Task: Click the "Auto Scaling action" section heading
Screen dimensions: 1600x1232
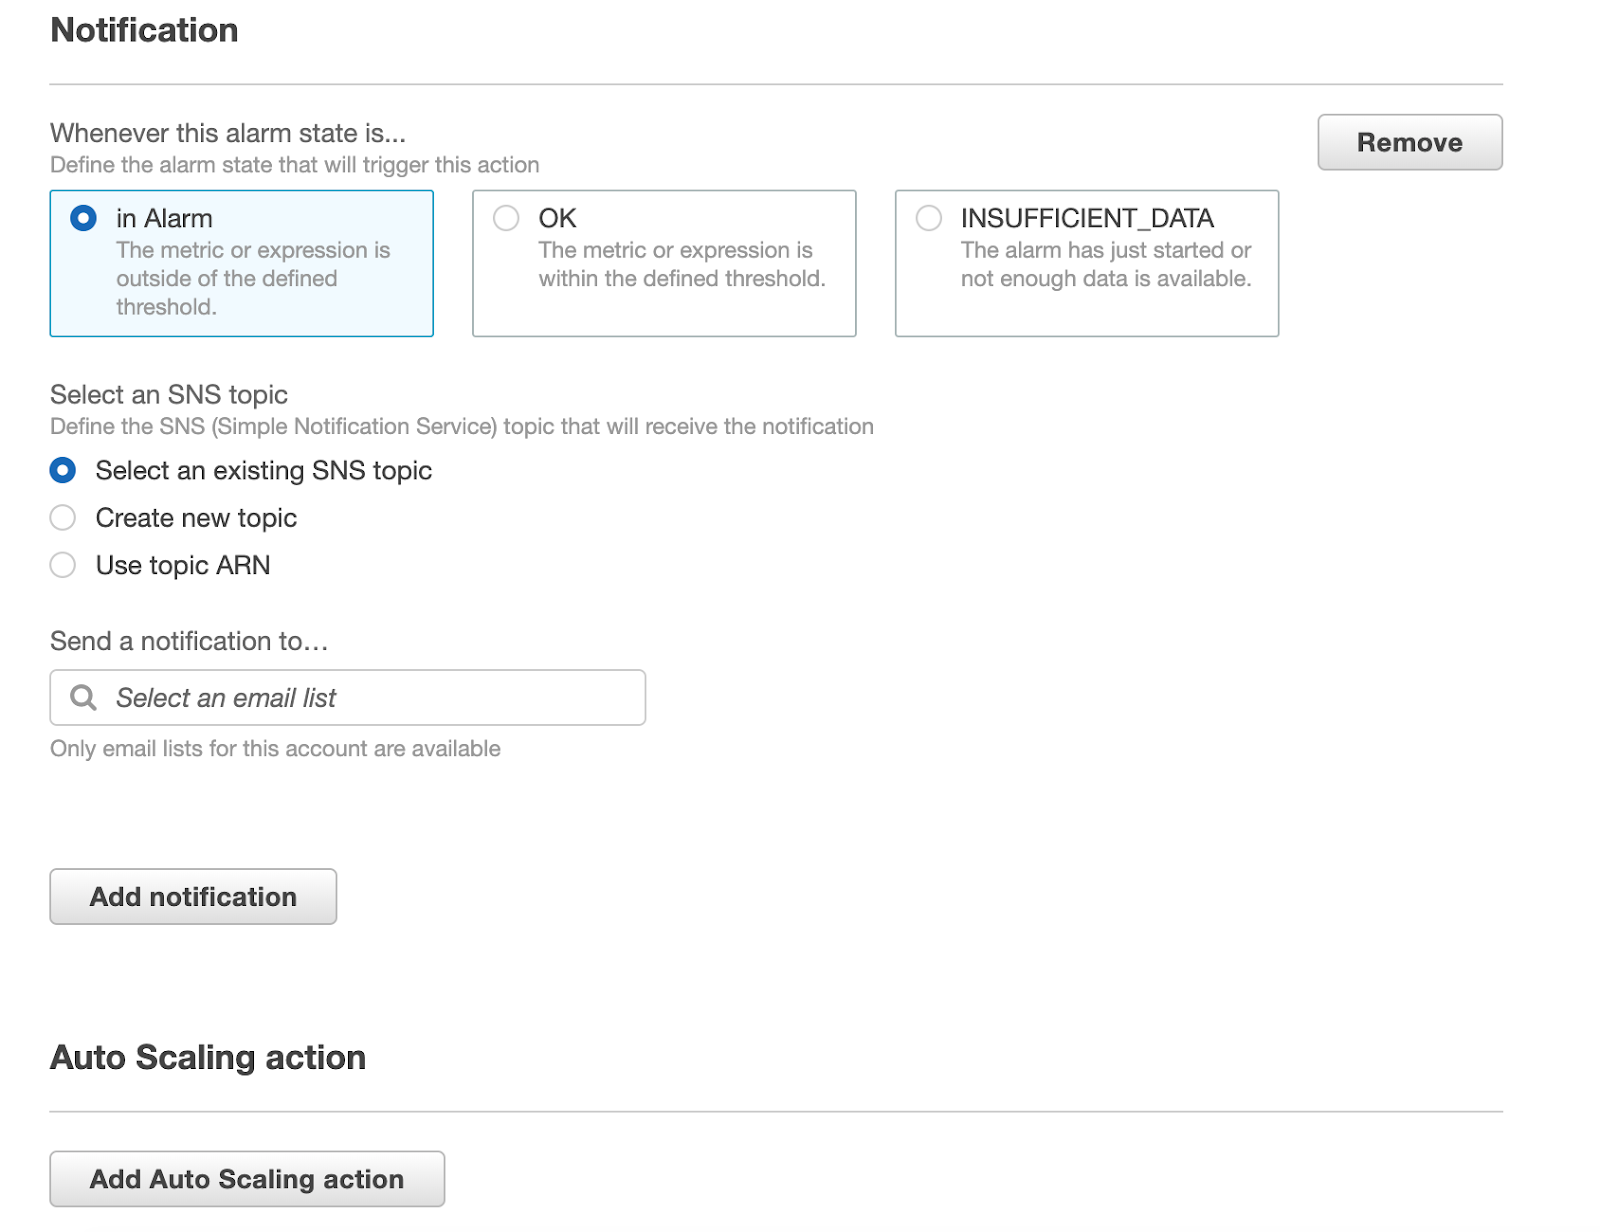Action: 208,1057
